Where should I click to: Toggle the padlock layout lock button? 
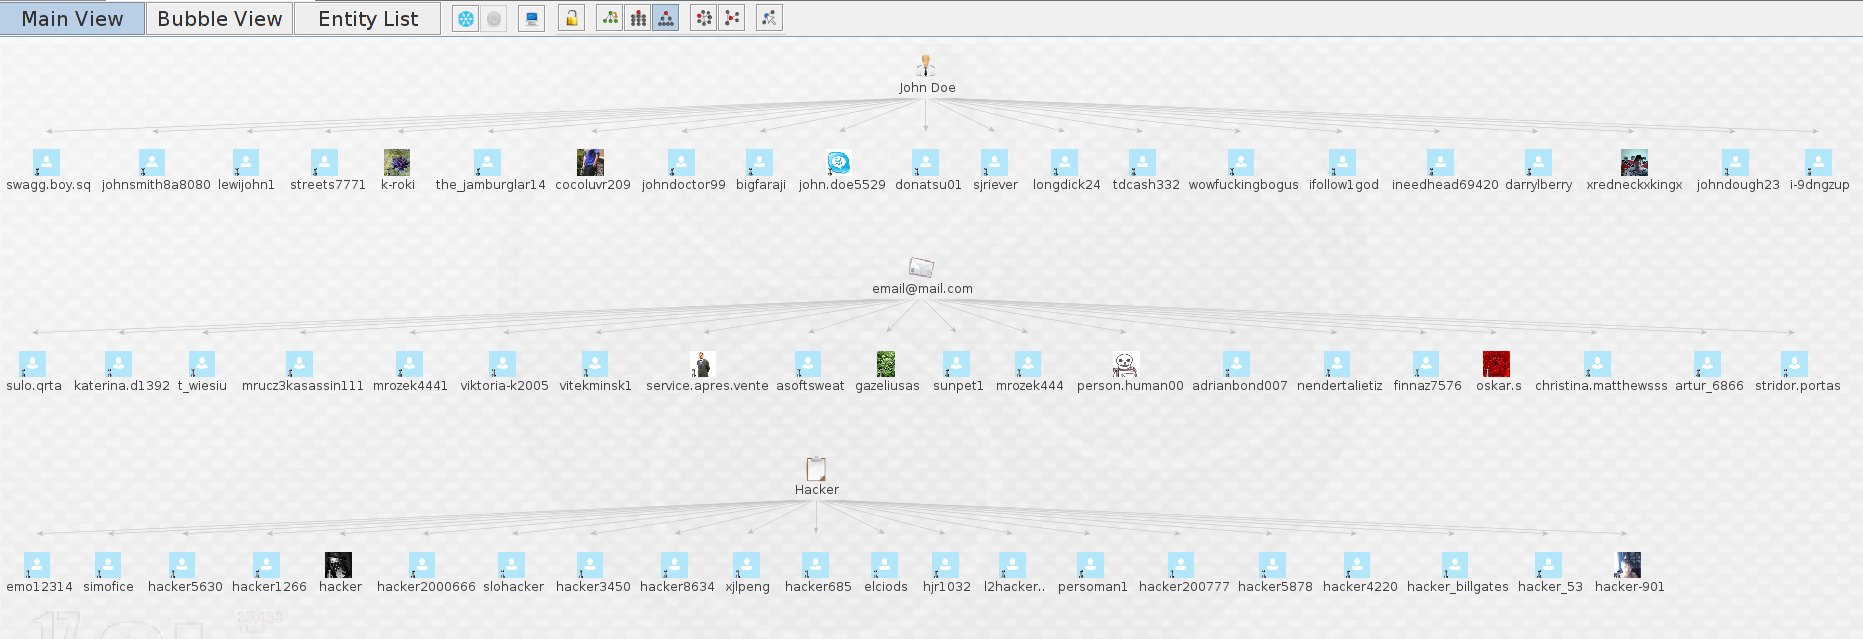(x=571, y=18)
